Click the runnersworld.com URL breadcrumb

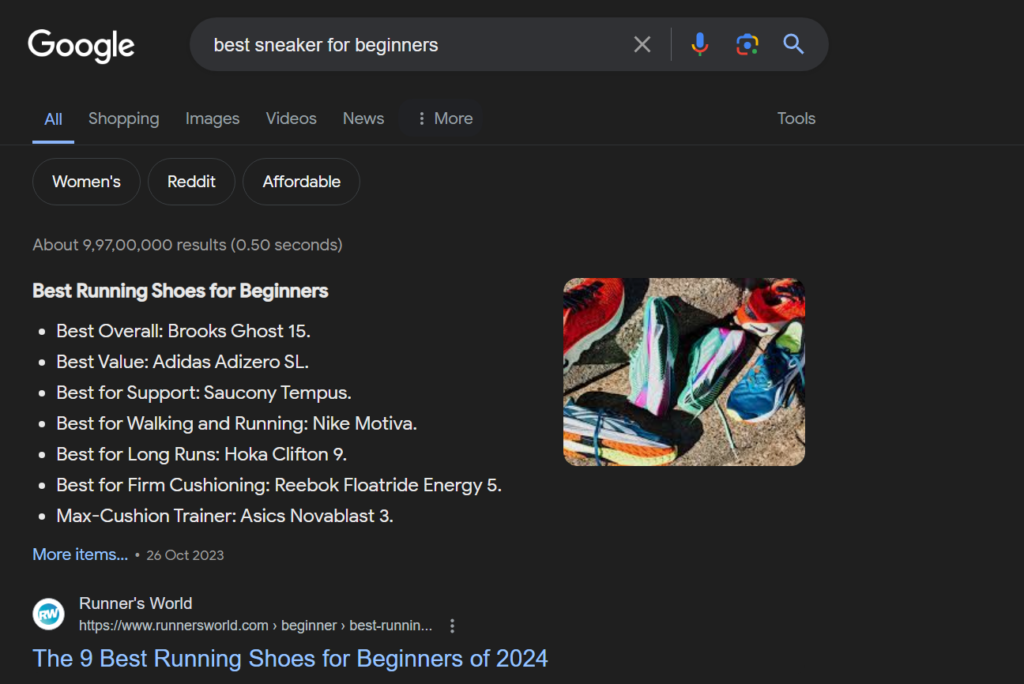[x=255, y=626]
